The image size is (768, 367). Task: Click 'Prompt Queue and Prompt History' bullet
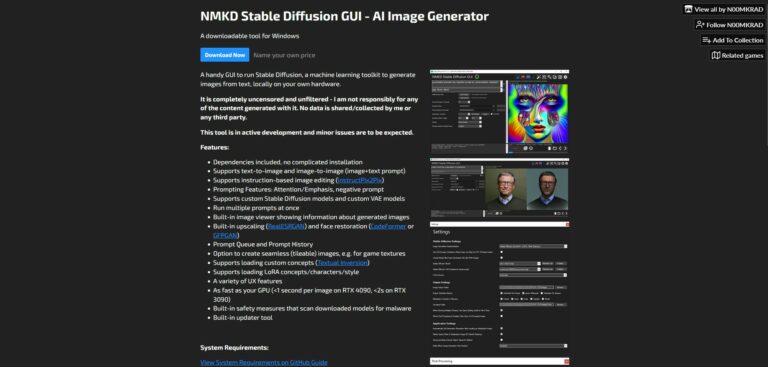263,245
